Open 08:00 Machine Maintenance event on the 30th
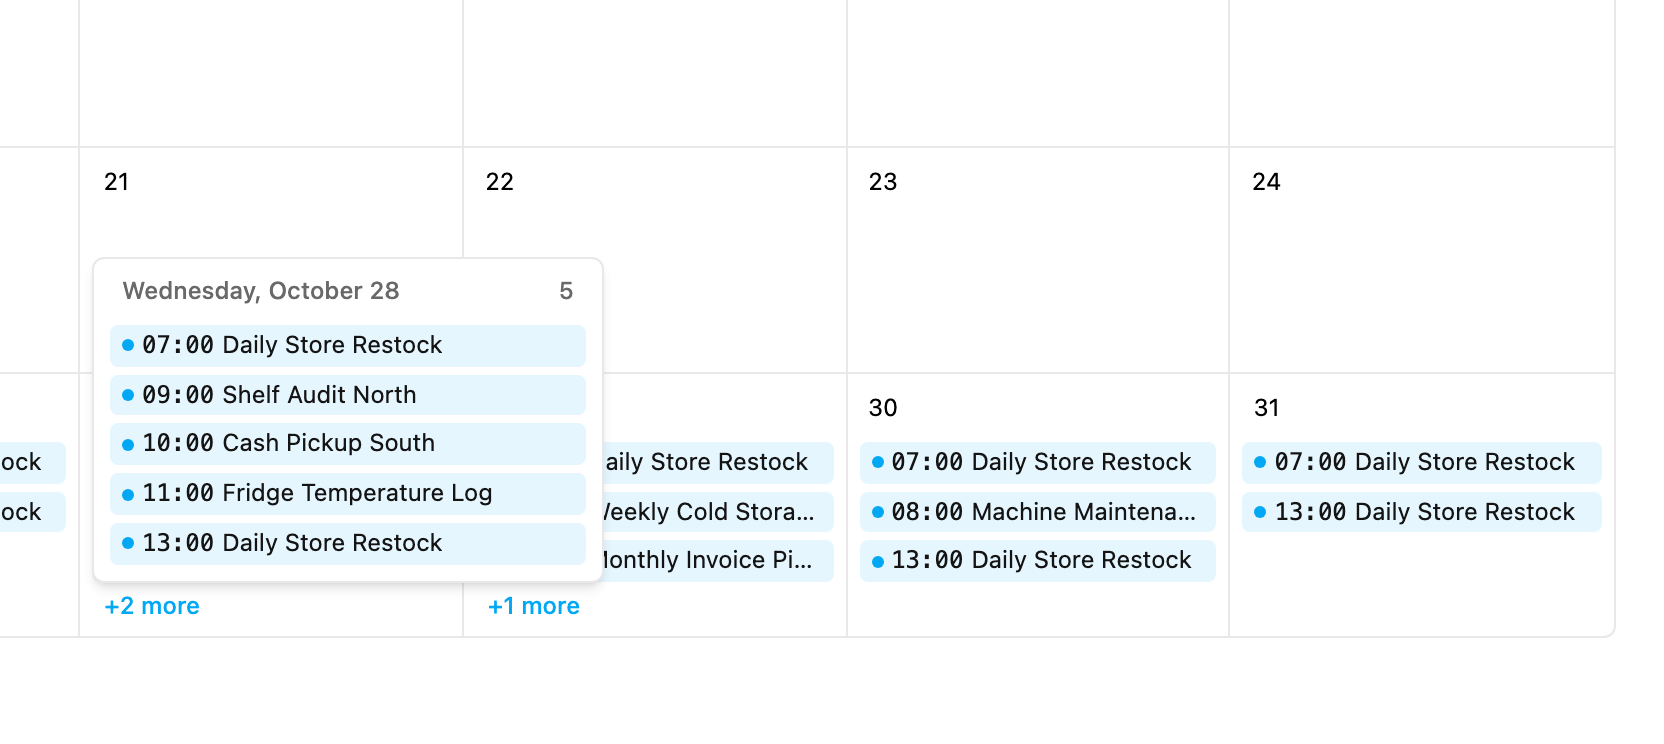Viewport: 1664px width, 744px height. click(1037, 512)
